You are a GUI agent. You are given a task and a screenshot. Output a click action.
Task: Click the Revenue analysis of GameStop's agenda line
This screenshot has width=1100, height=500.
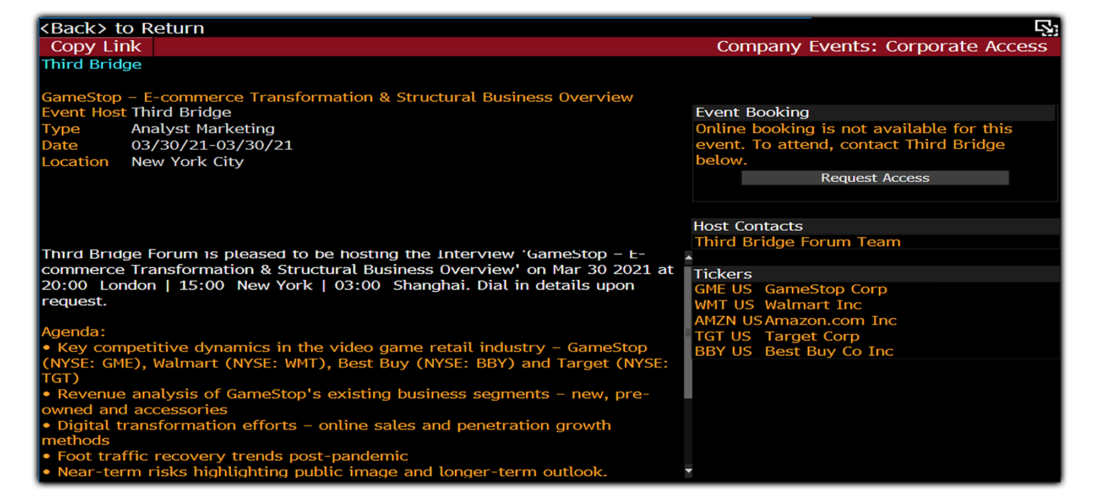coord(345,402)
